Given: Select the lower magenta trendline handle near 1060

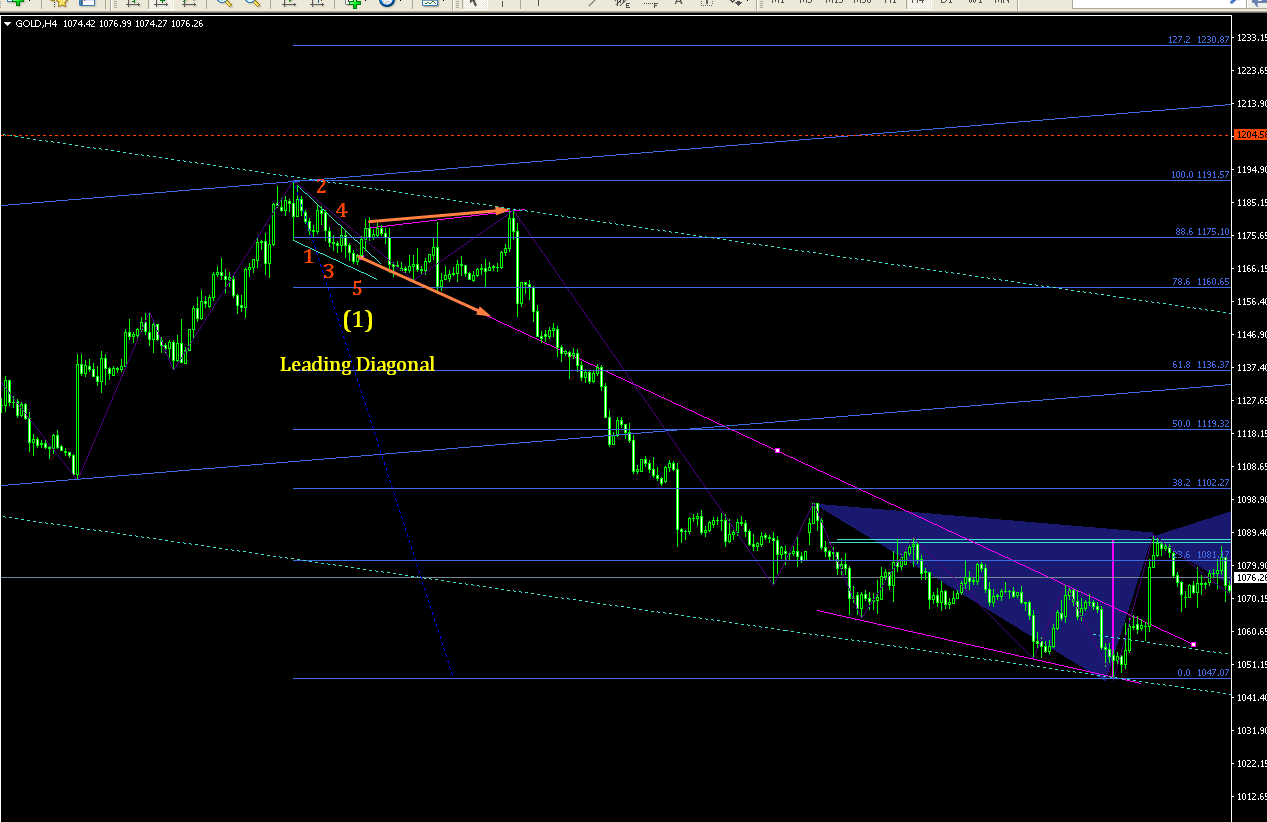Looking at the screenshot, I should coord(1194,644).
